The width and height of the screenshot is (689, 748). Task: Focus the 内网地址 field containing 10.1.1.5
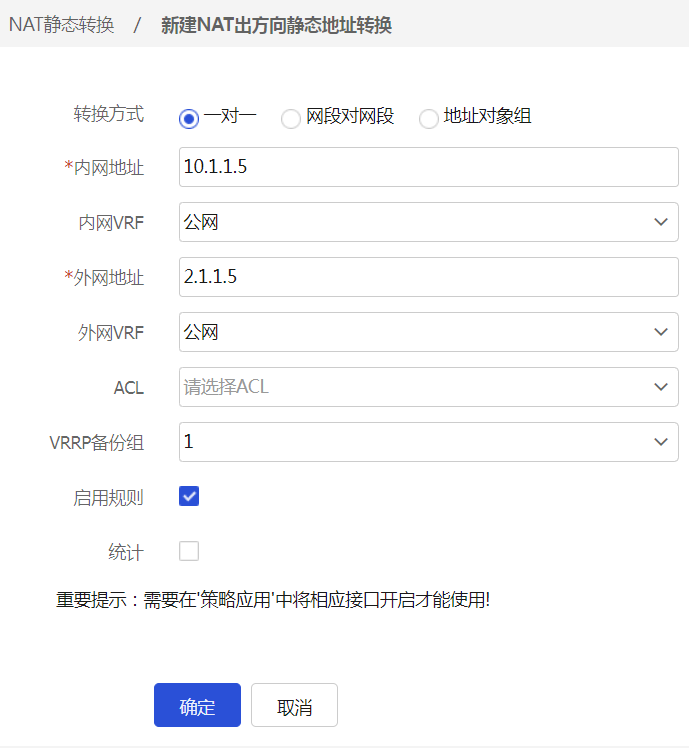click(x=428, y=167)
